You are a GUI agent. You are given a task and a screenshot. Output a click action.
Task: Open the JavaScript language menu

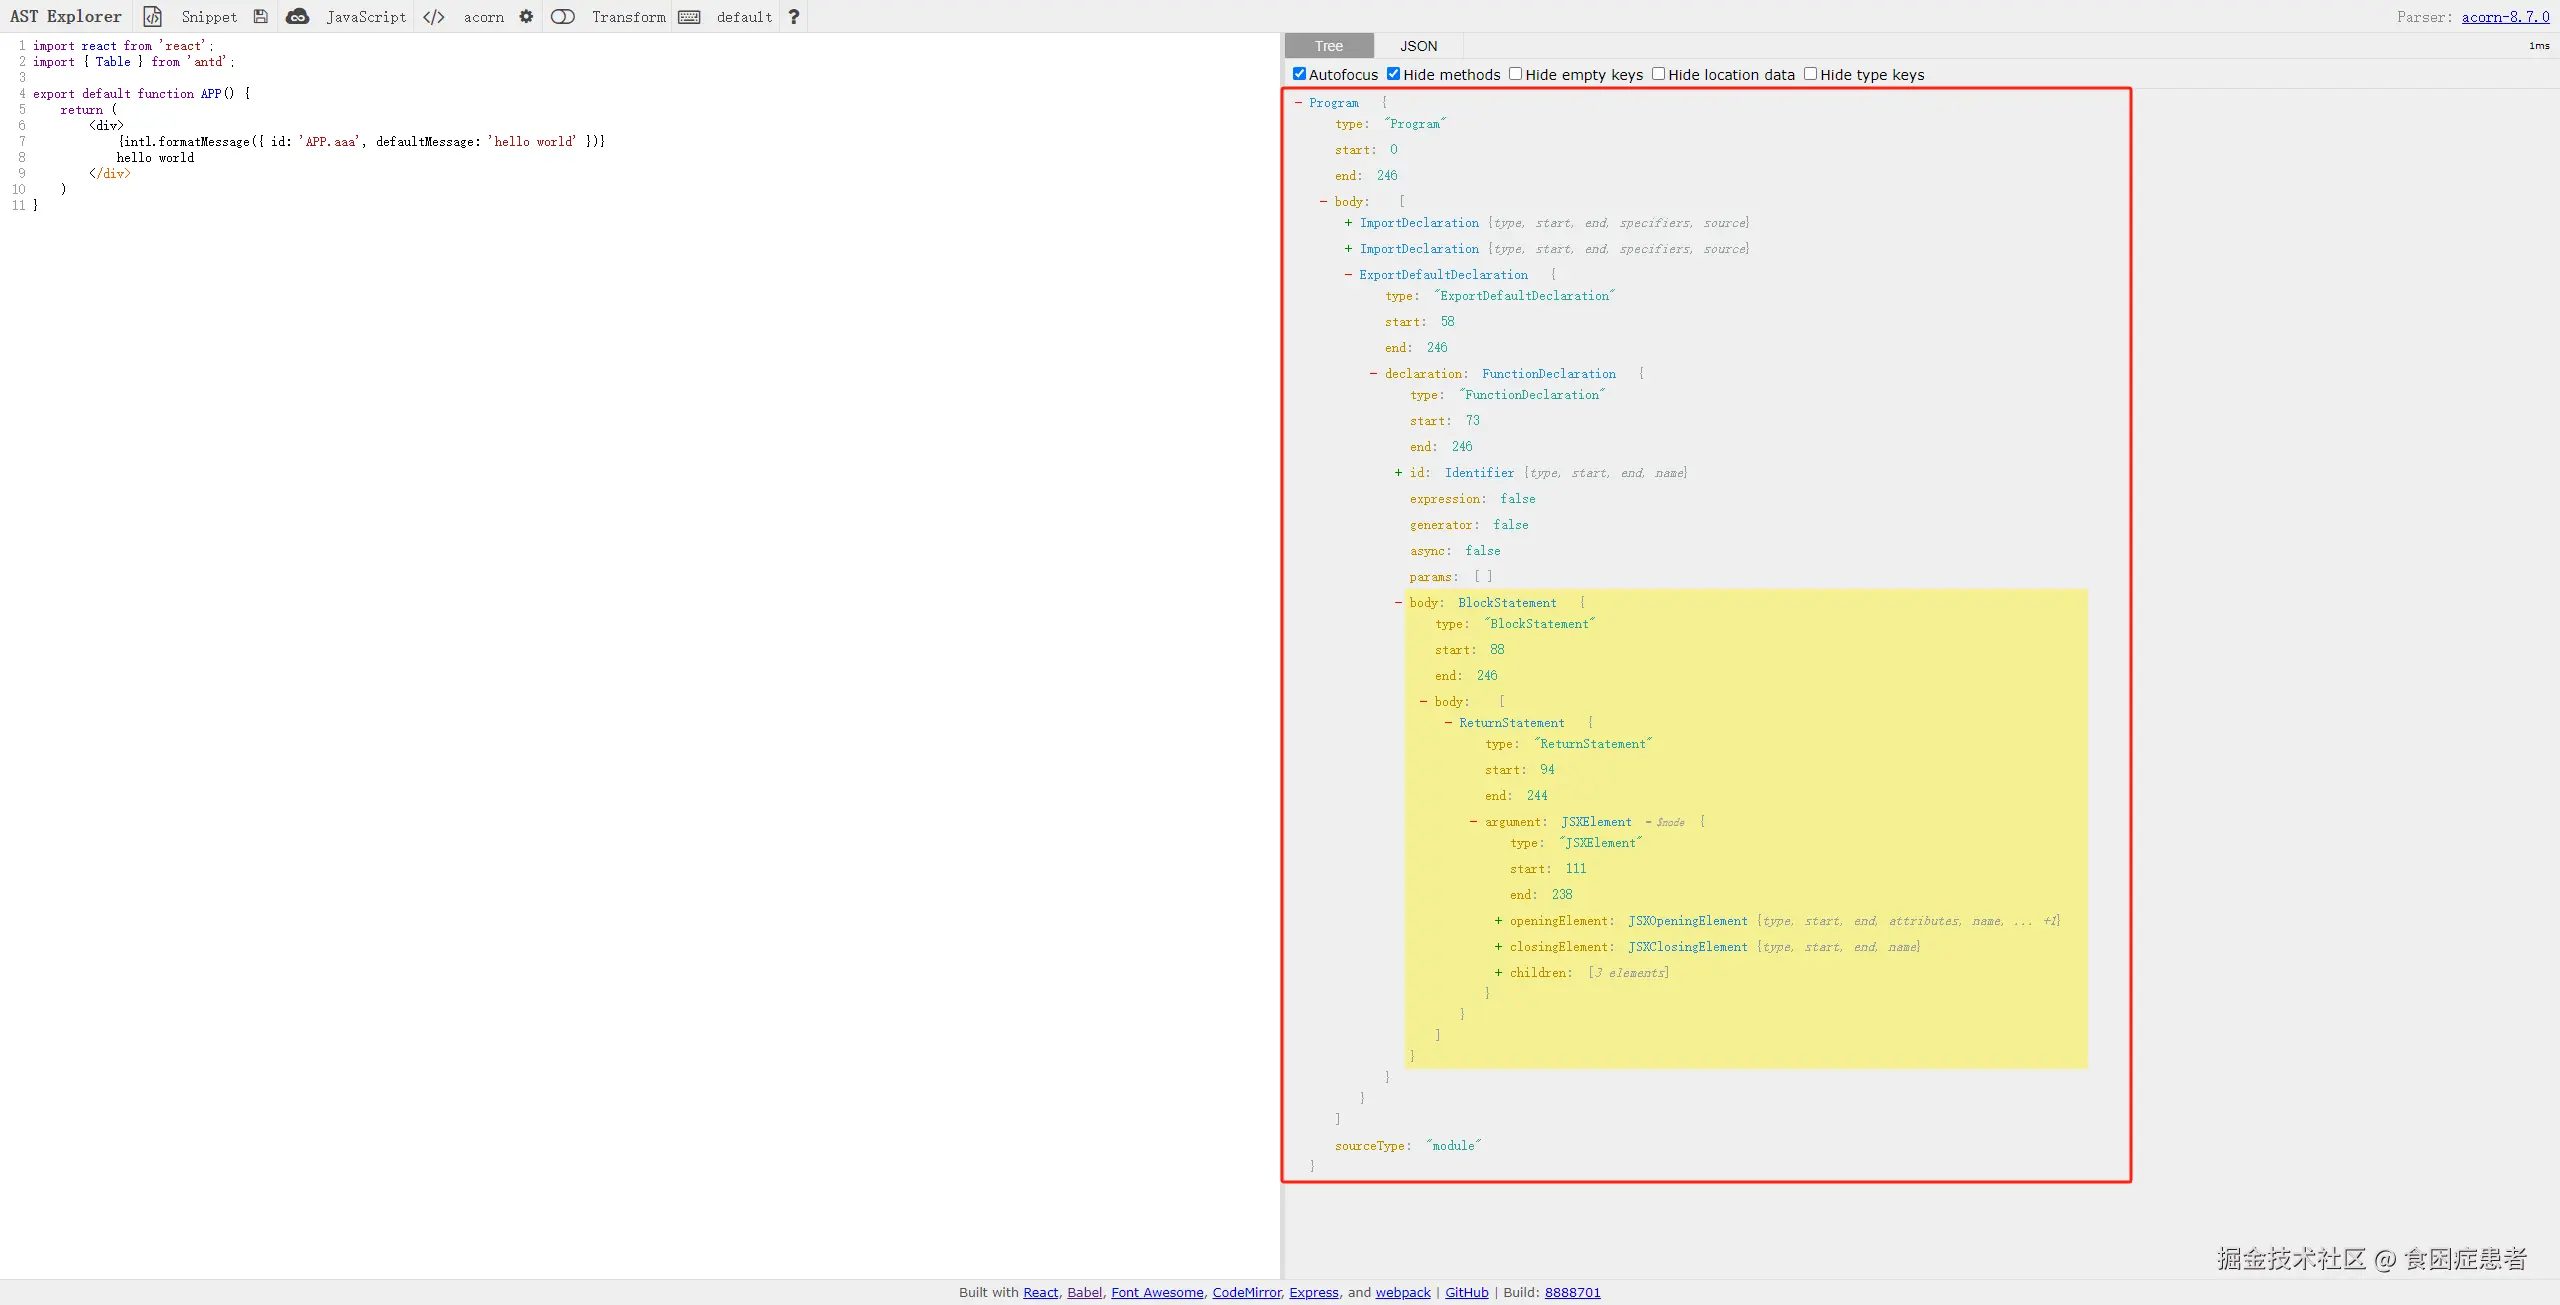[x=366, y=17]
